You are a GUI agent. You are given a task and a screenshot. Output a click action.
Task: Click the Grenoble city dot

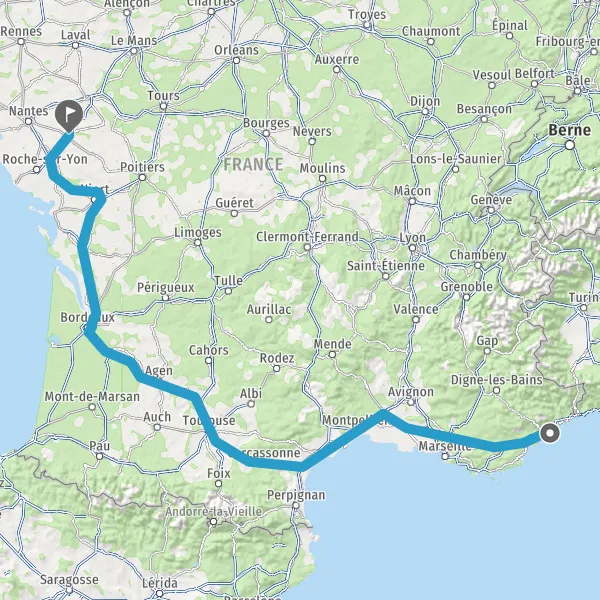[466, 297]
